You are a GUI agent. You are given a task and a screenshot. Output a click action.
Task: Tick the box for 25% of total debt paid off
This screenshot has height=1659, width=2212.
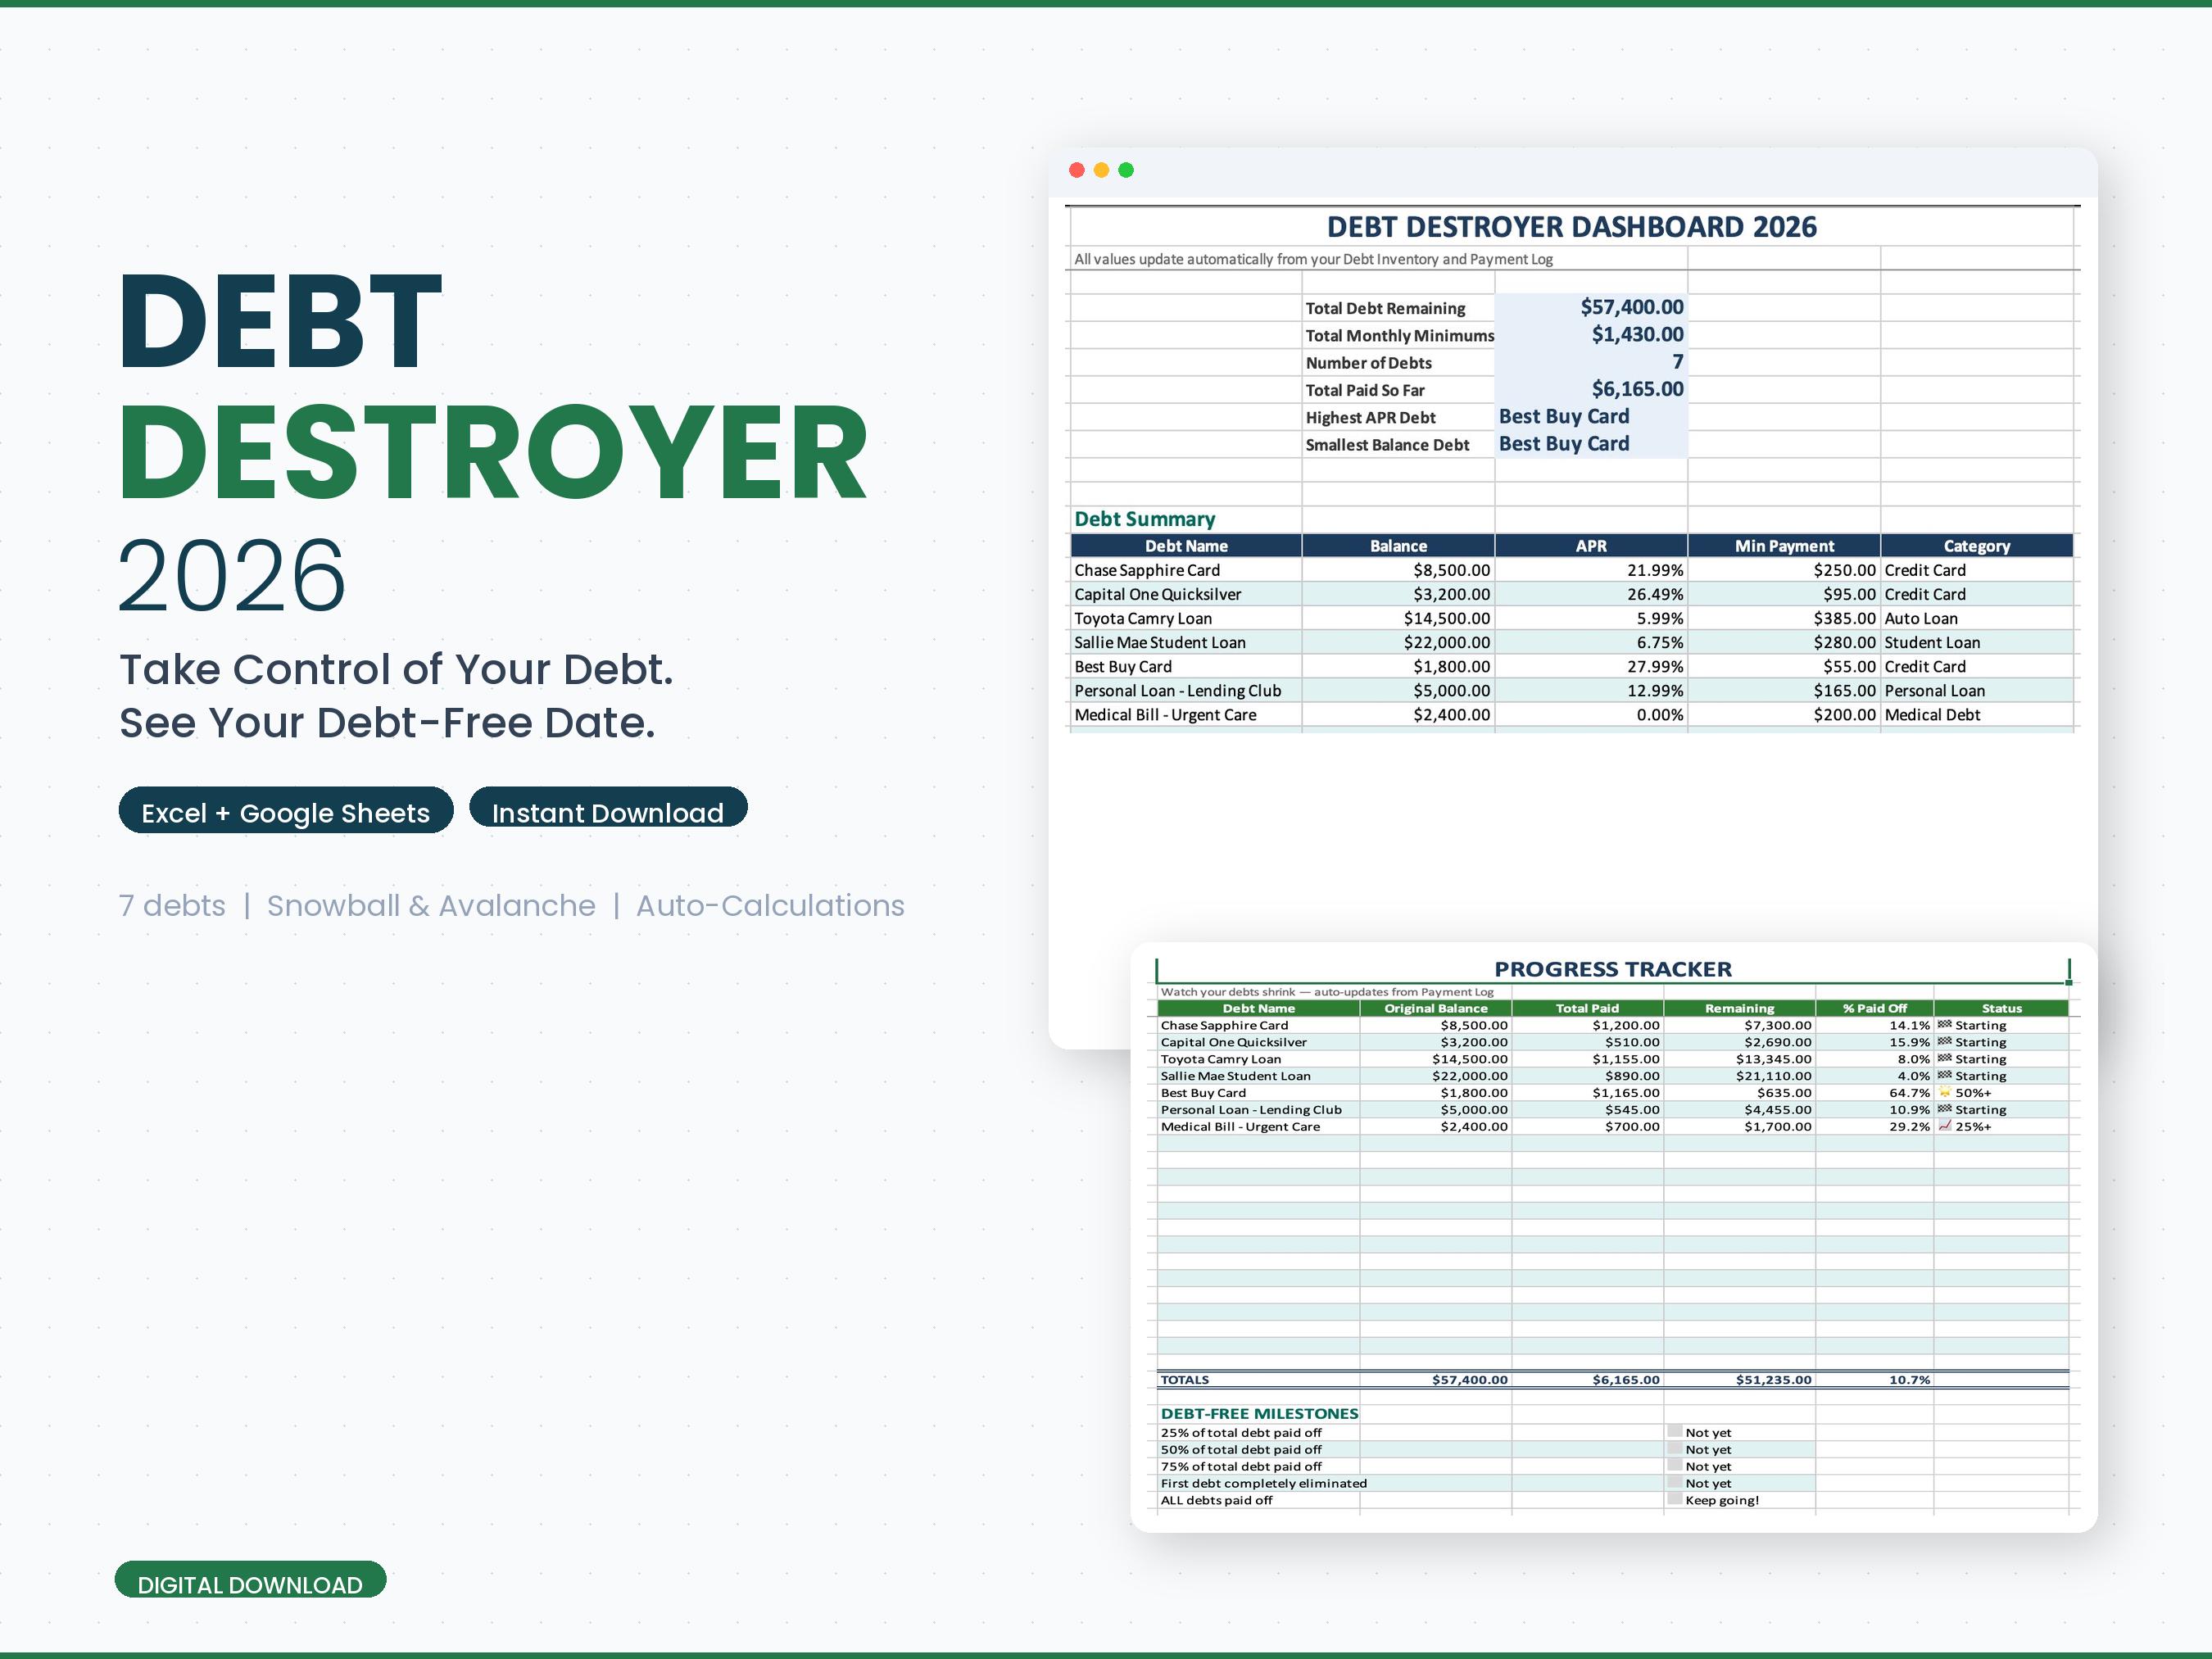click(x=1675, y=1432)
